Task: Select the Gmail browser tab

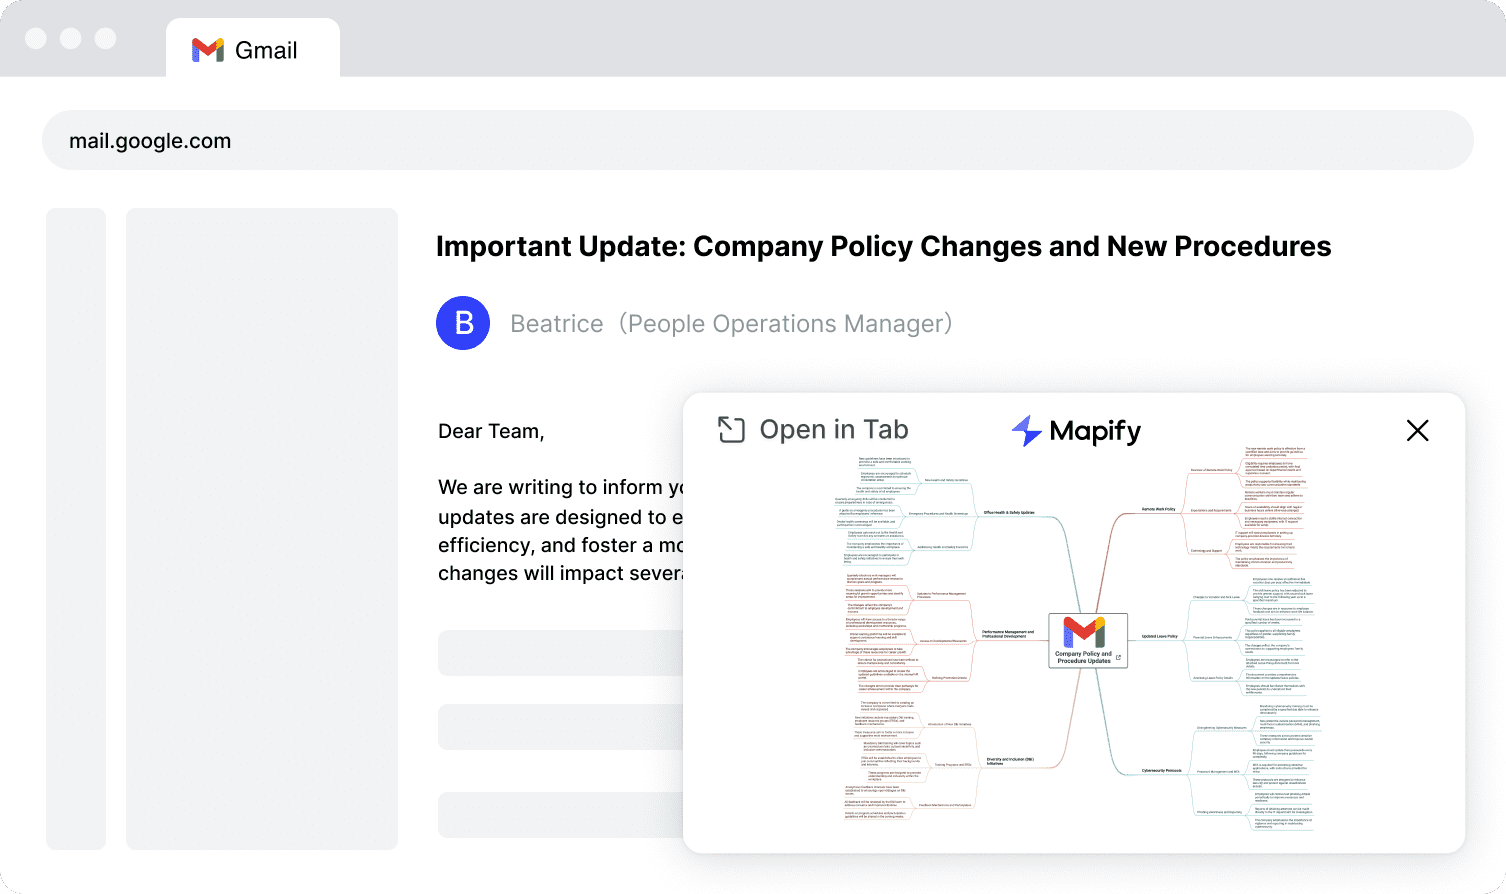Action: (253, 49)
